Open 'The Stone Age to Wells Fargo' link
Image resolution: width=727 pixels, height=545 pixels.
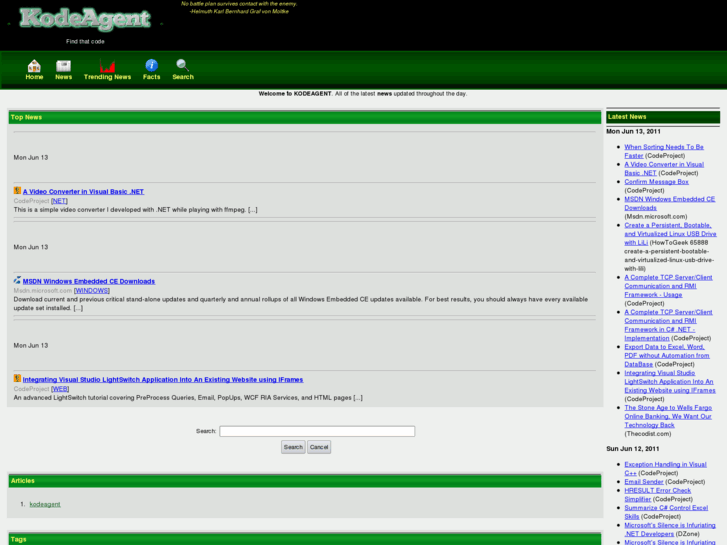tap(668, 417)
